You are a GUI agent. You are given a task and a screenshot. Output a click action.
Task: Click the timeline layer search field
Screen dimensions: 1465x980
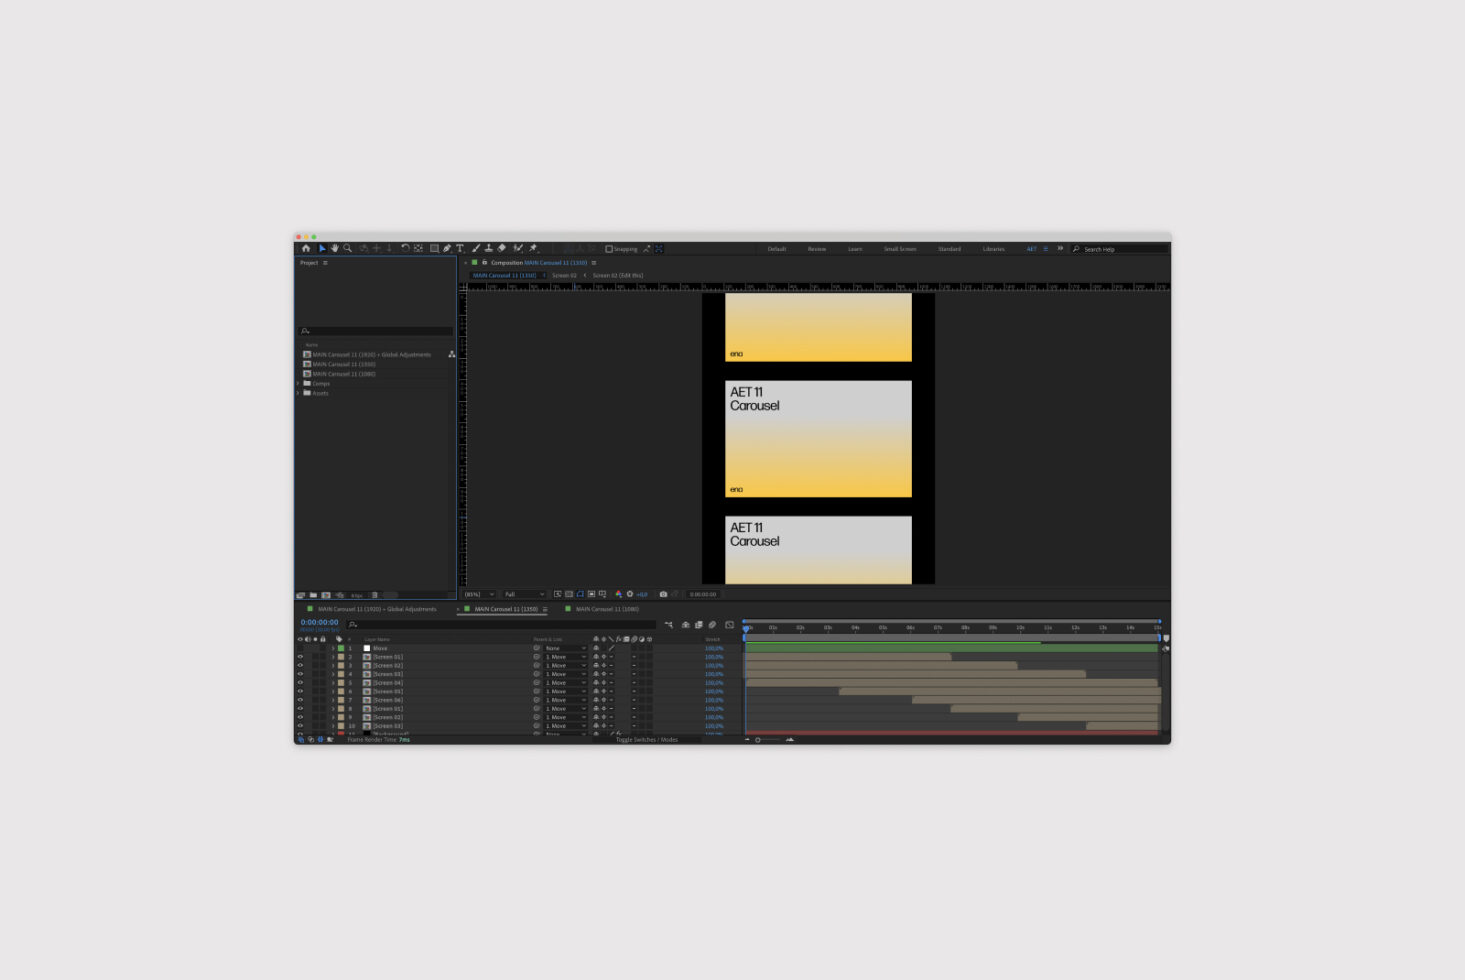click(x=502, y=625)
